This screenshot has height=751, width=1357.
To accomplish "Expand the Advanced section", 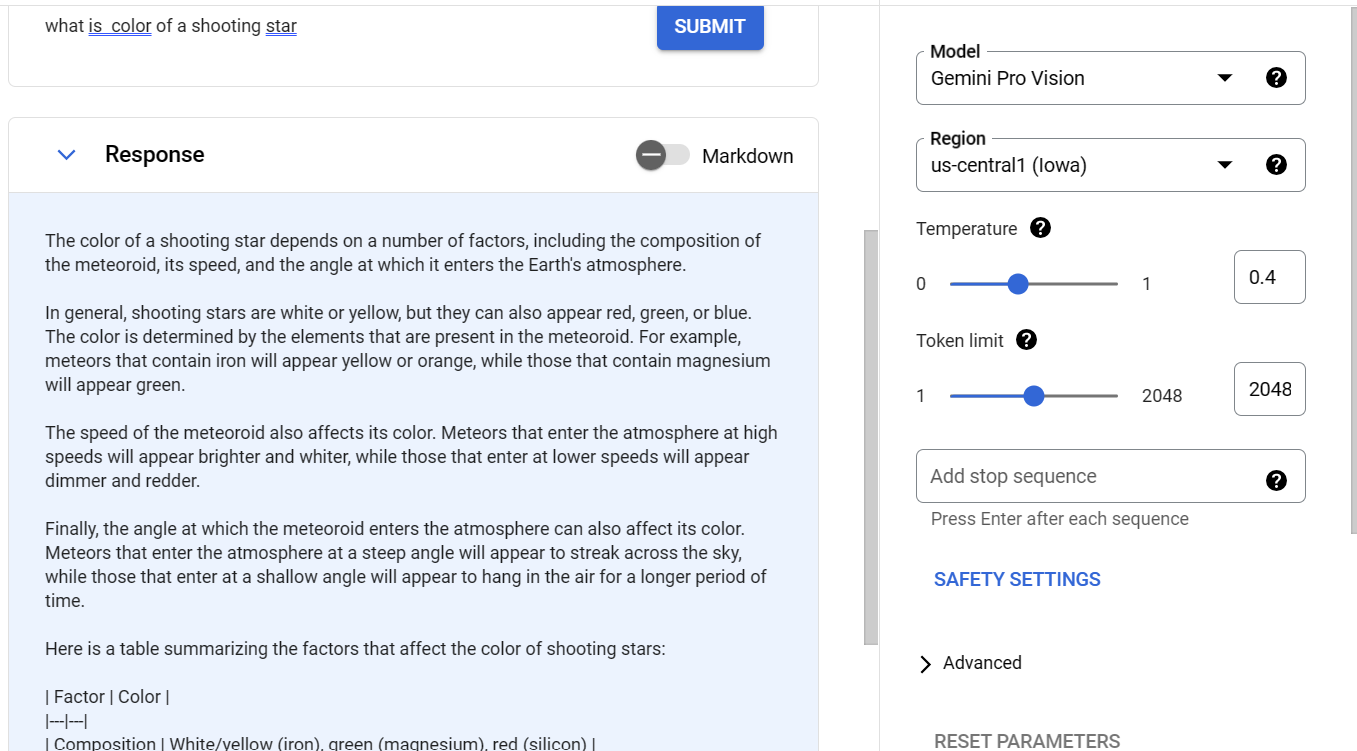I will click(x=969, y=663).
